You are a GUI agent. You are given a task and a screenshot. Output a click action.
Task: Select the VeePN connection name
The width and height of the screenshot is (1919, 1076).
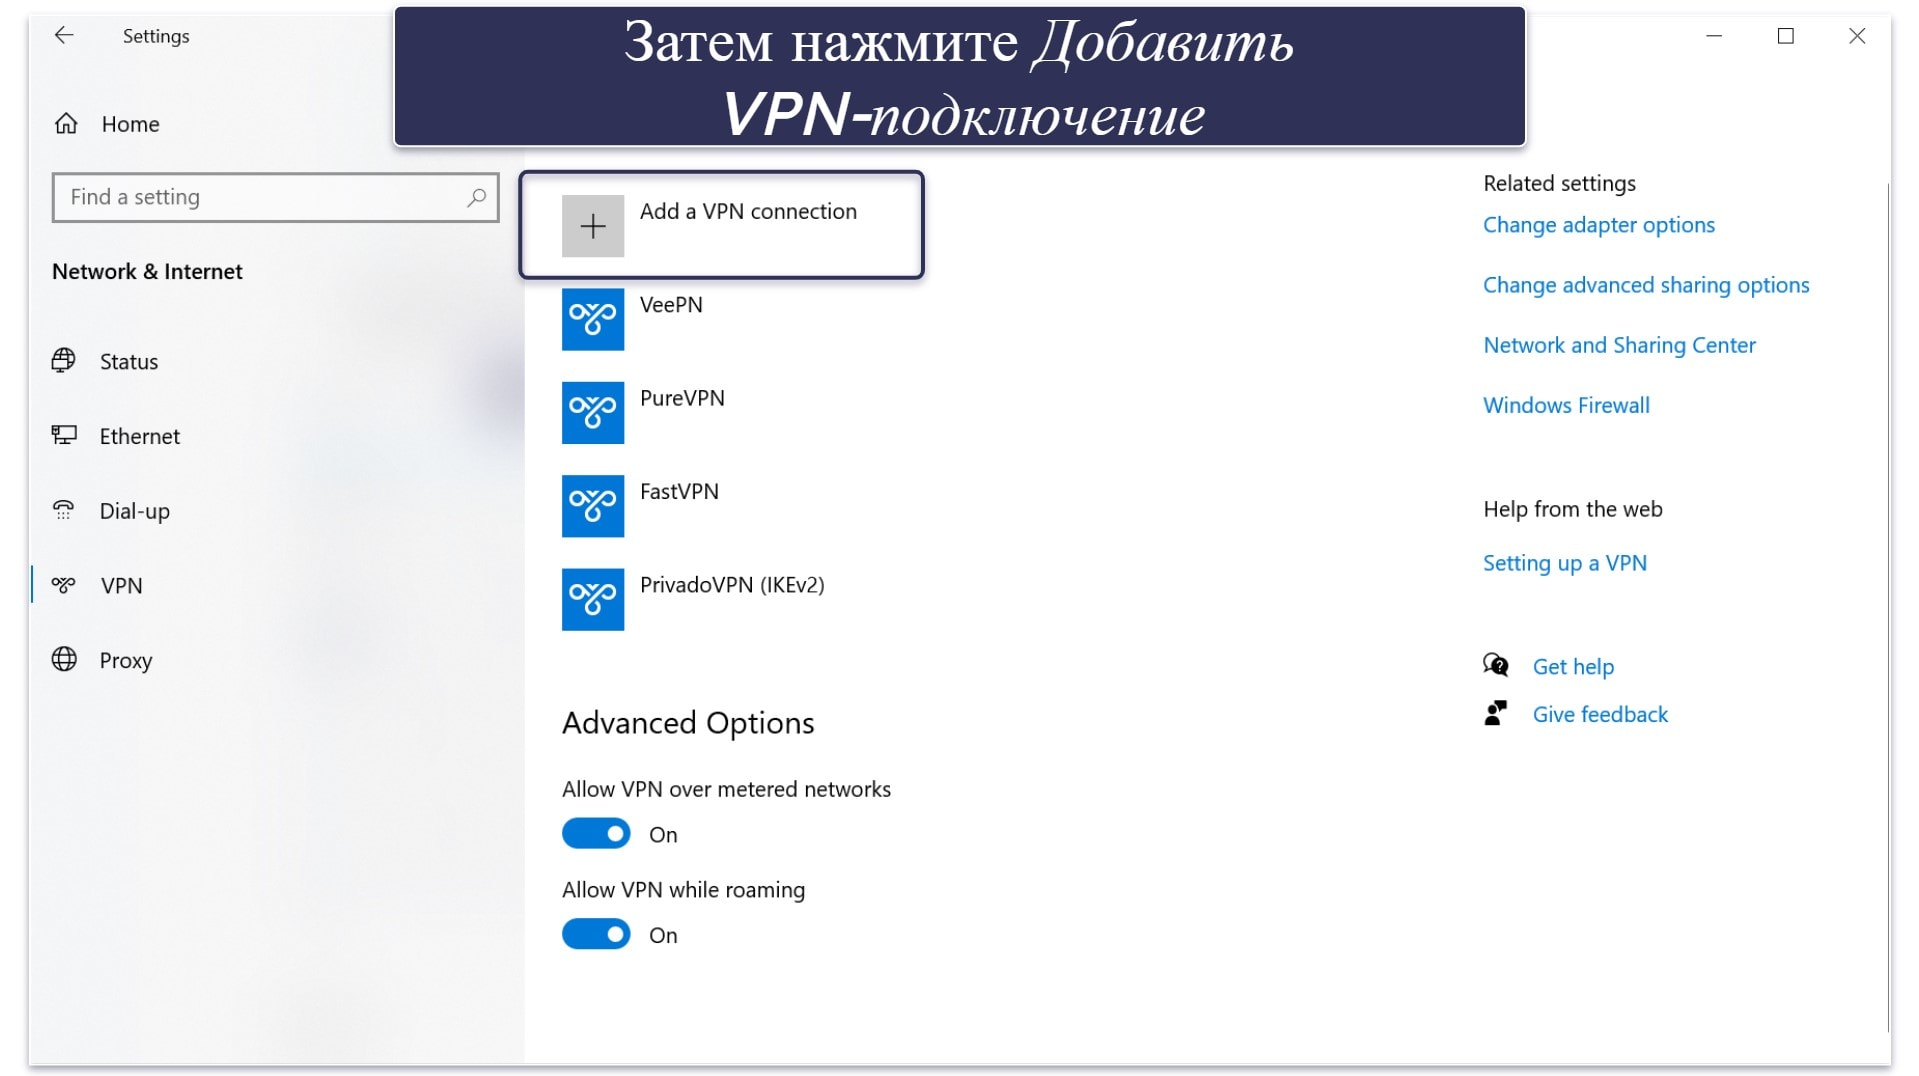pyautogui.click(x=671, y=305)
